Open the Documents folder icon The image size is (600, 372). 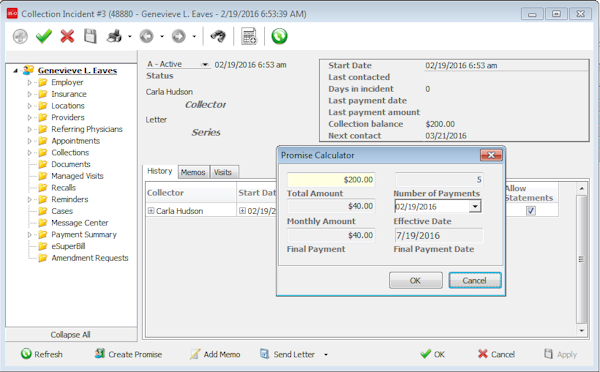click(x=43, y=165)
